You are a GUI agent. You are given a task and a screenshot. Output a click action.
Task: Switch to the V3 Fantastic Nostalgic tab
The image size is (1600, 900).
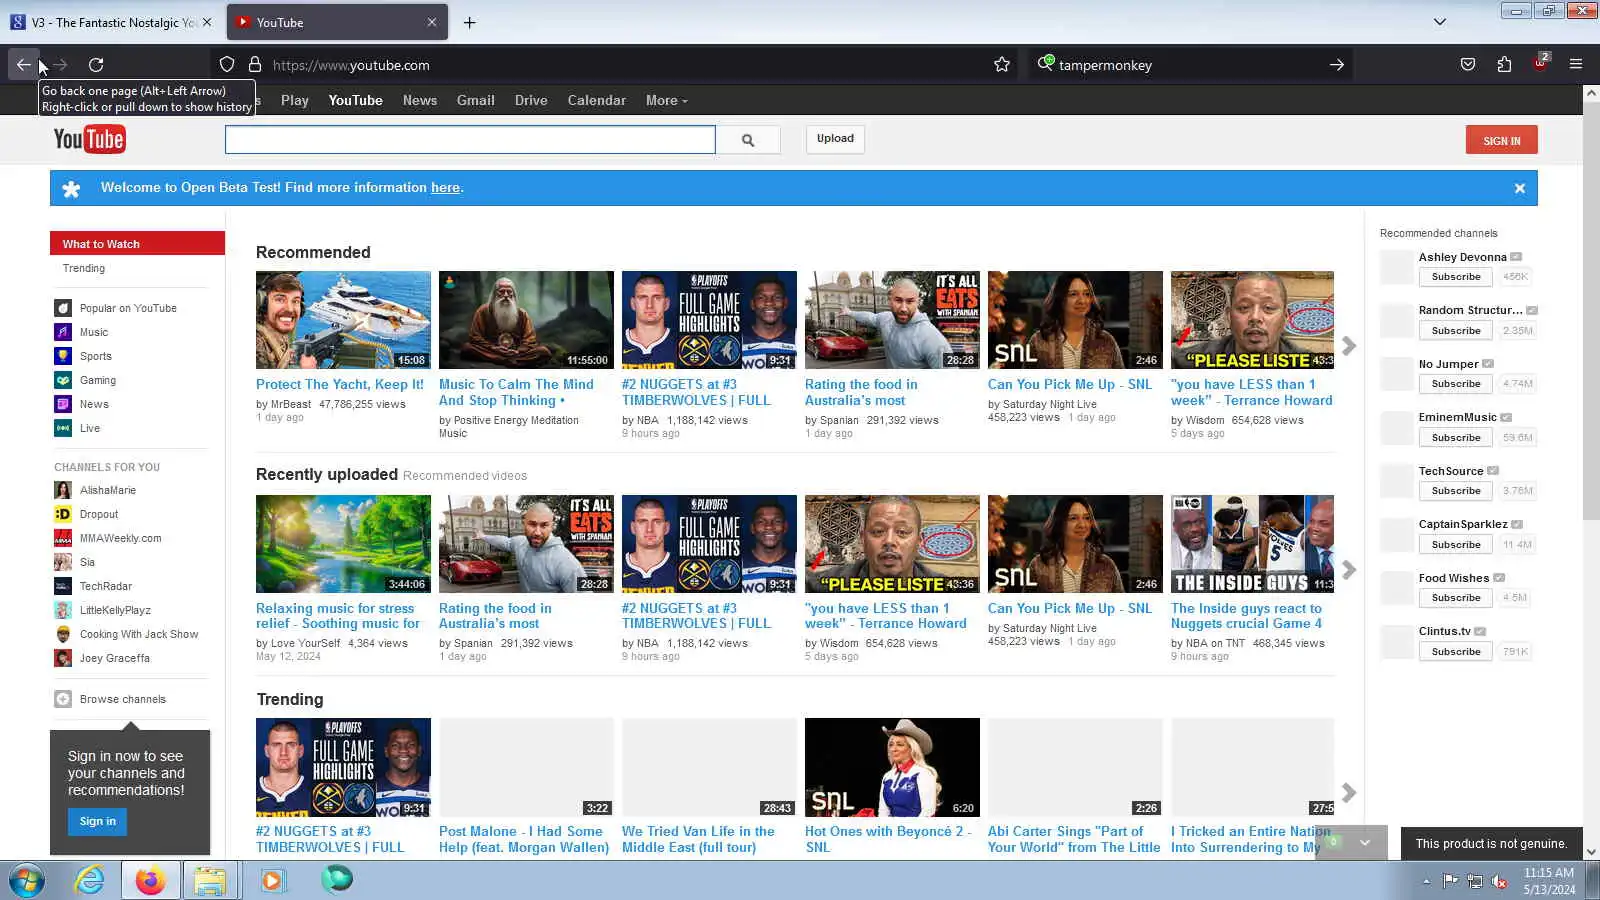112,22
